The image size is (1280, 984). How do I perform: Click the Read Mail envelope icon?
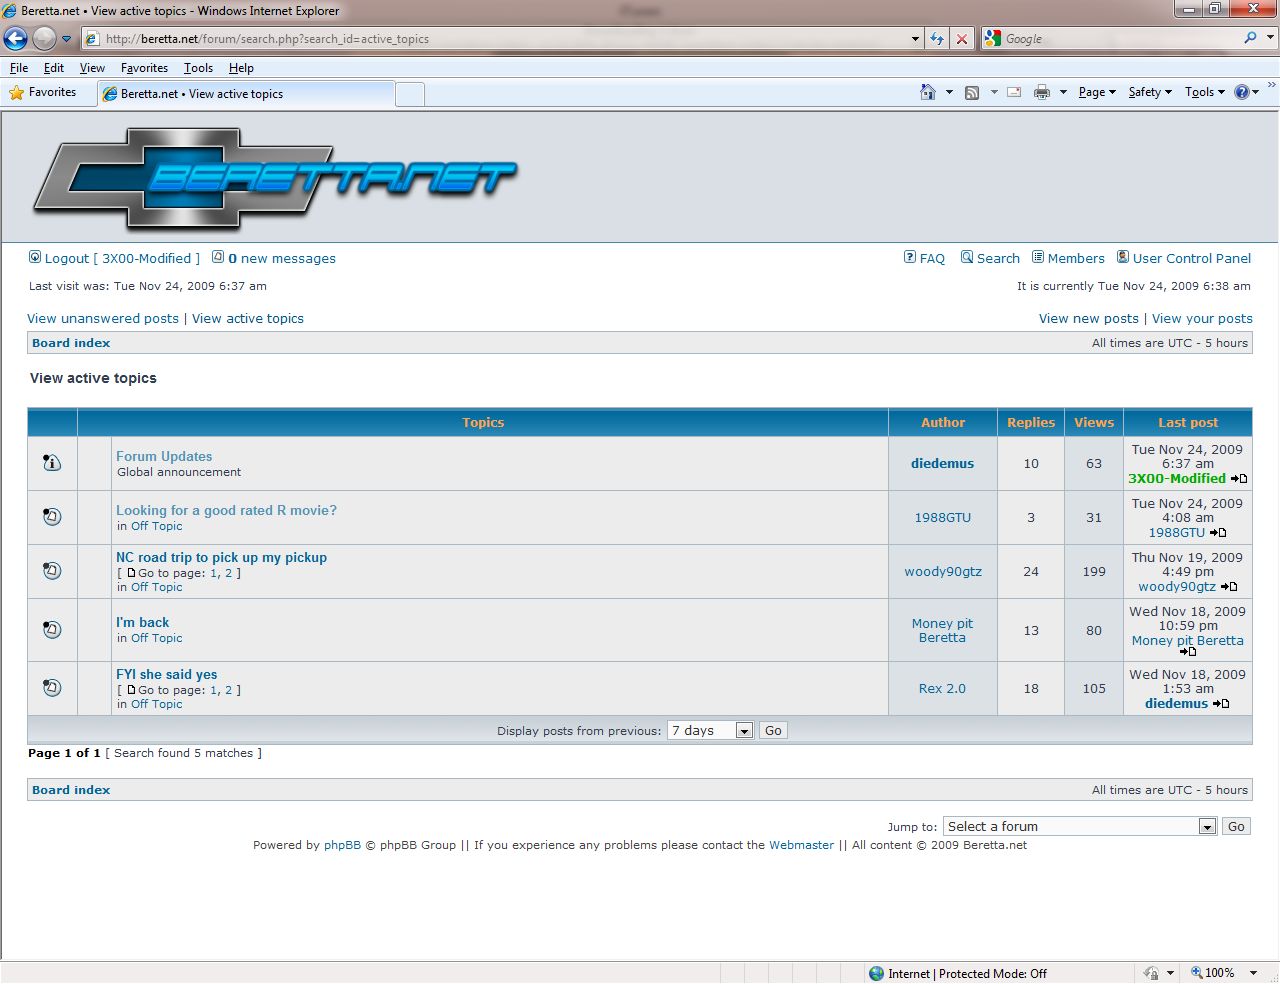tap(1014, 92)
